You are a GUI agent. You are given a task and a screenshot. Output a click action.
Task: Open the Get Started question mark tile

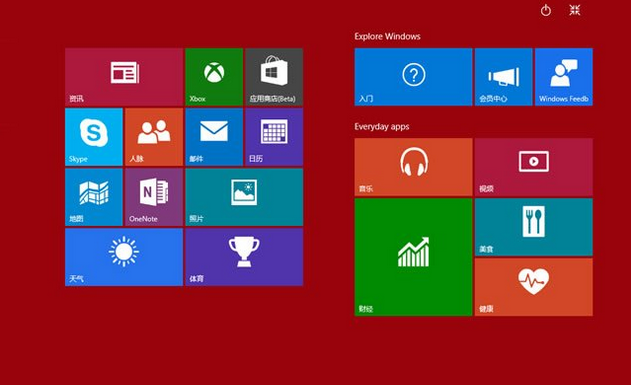(413, 77)
